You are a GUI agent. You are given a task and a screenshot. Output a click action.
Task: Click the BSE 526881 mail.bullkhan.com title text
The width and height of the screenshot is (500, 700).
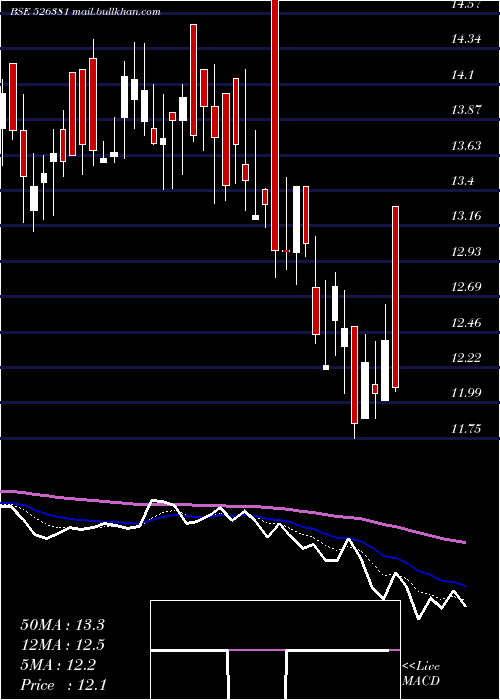[86, 12]
